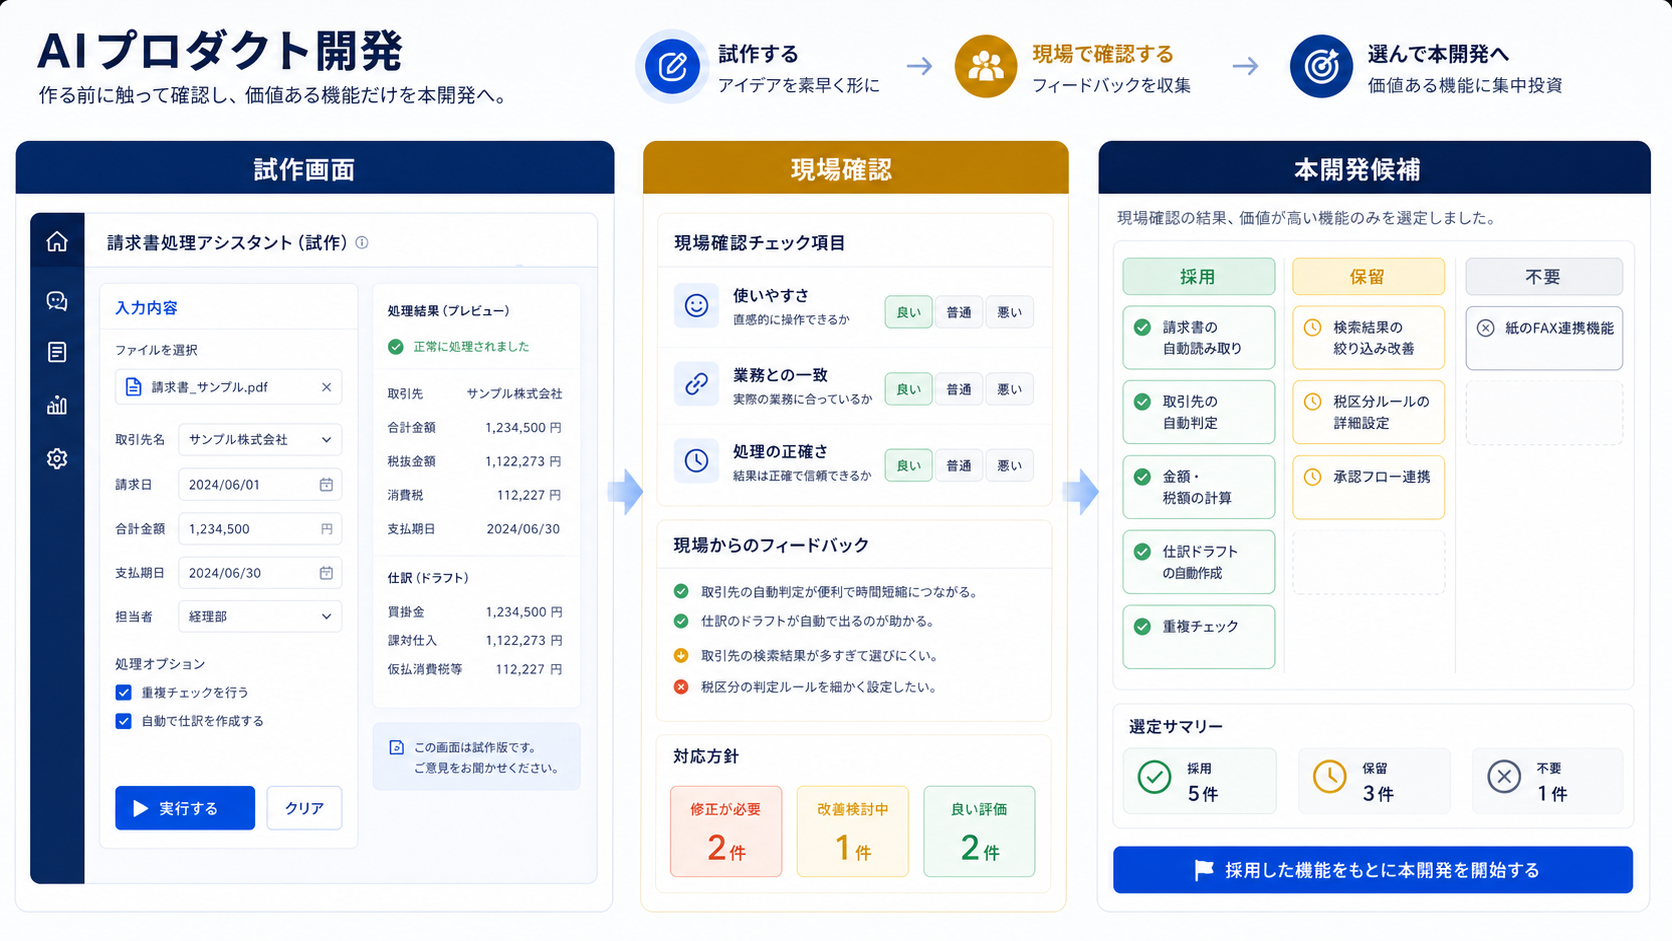
Task: Select the 本開発候補 panel header
Action: point(1374,168)
